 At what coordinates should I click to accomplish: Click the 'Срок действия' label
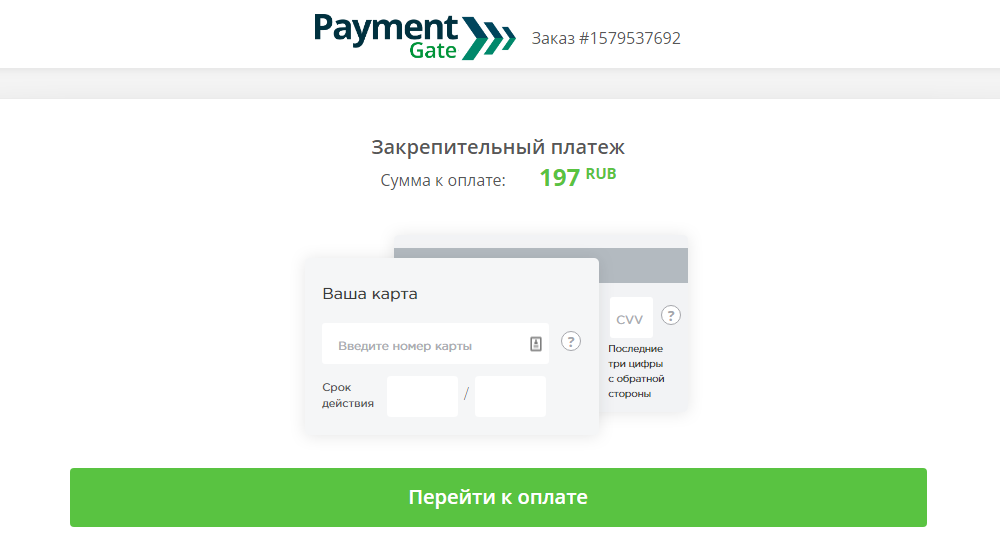click(348, 395)
